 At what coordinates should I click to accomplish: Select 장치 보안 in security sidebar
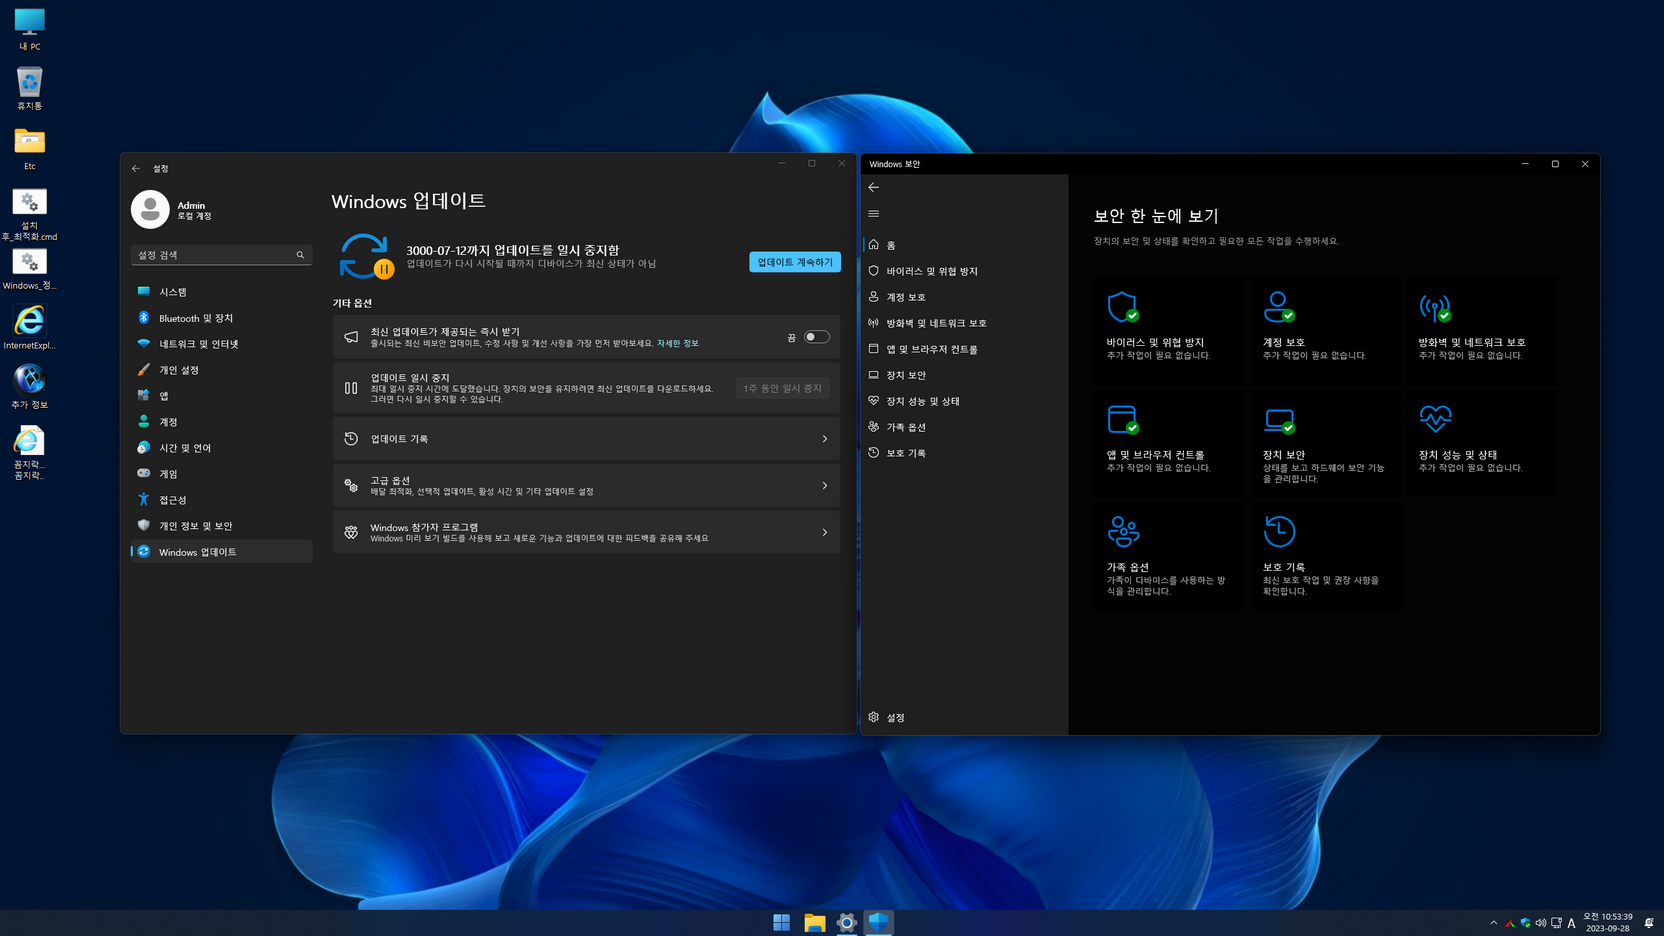tap(964, 375)
